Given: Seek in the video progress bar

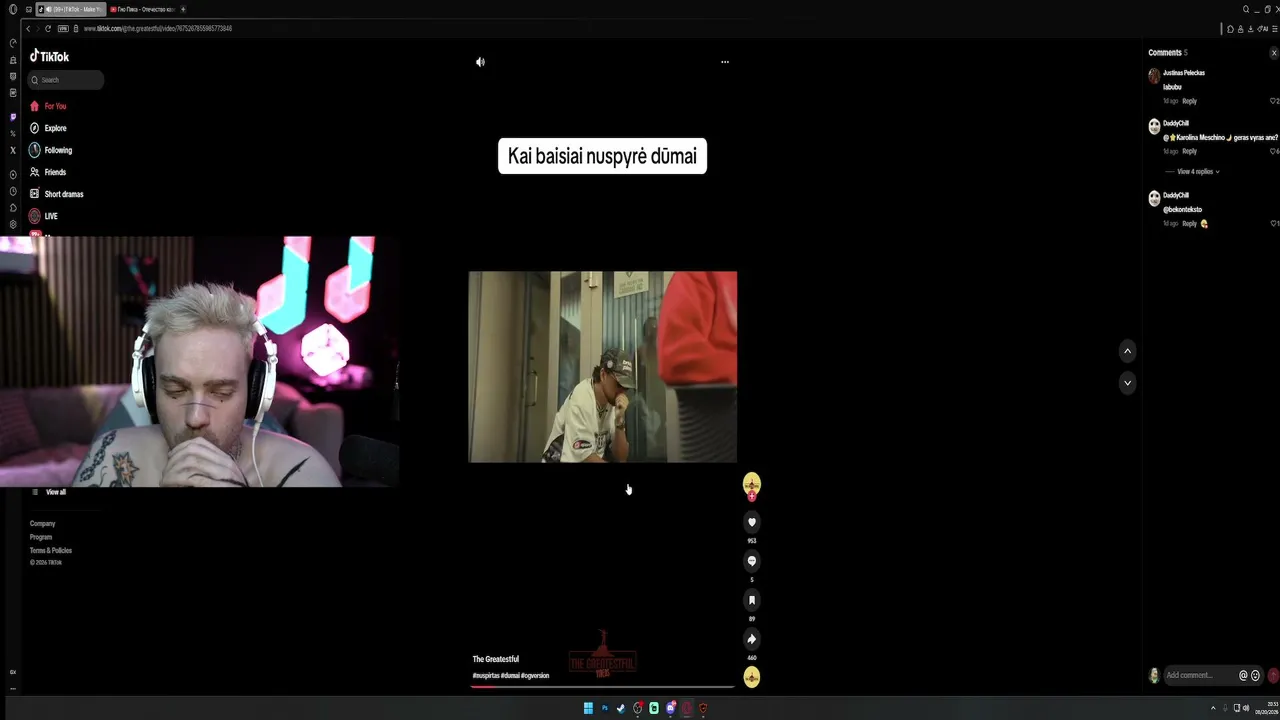Looking at the screenshot, I should point(602,687).
